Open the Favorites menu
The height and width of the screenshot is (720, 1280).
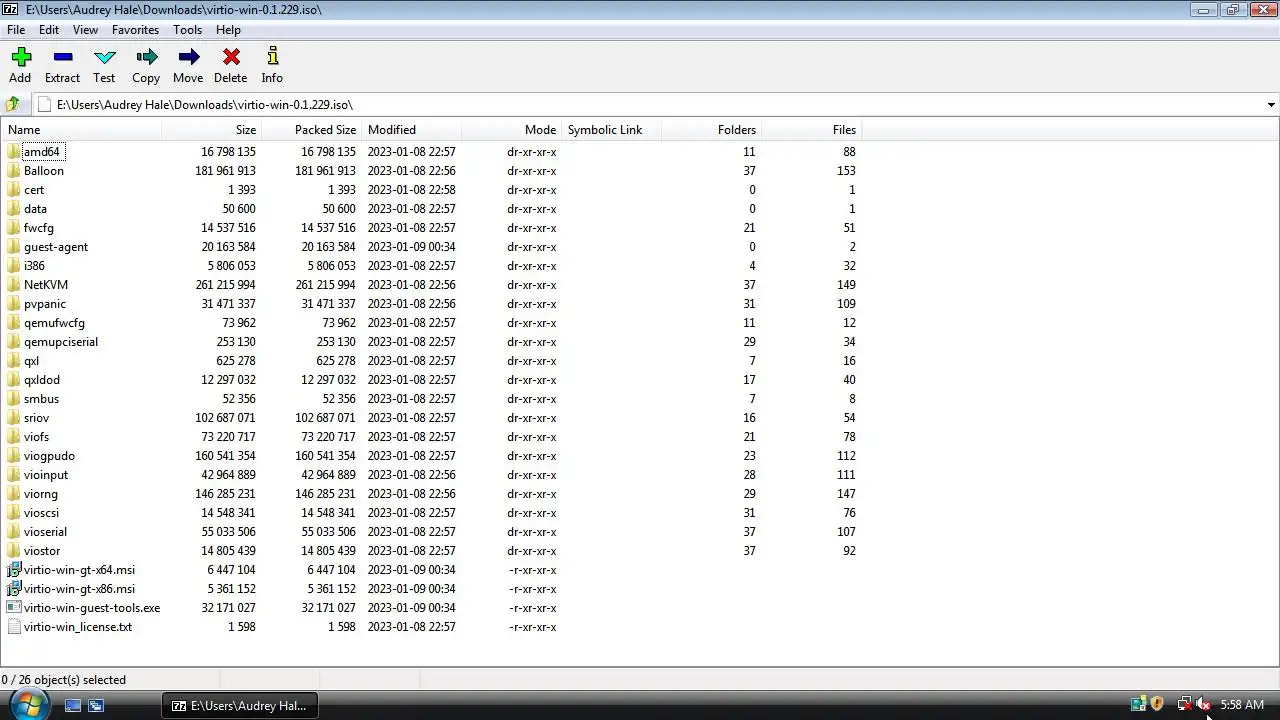(x=135, y=30)
